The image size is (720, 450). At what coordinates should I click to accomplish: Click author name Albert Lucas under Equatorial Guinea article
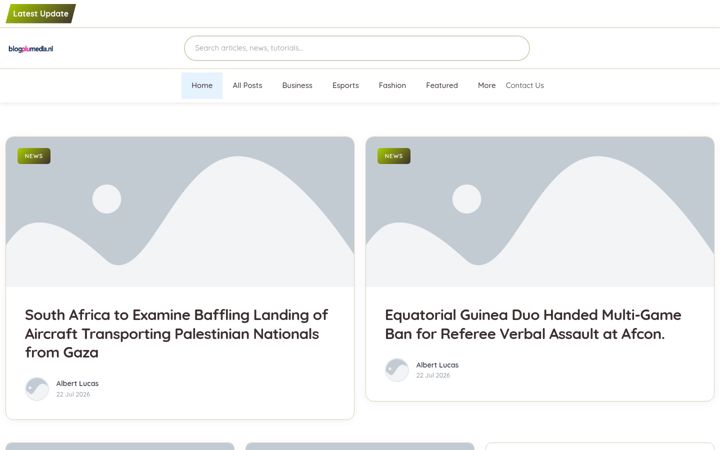point(437,365)
